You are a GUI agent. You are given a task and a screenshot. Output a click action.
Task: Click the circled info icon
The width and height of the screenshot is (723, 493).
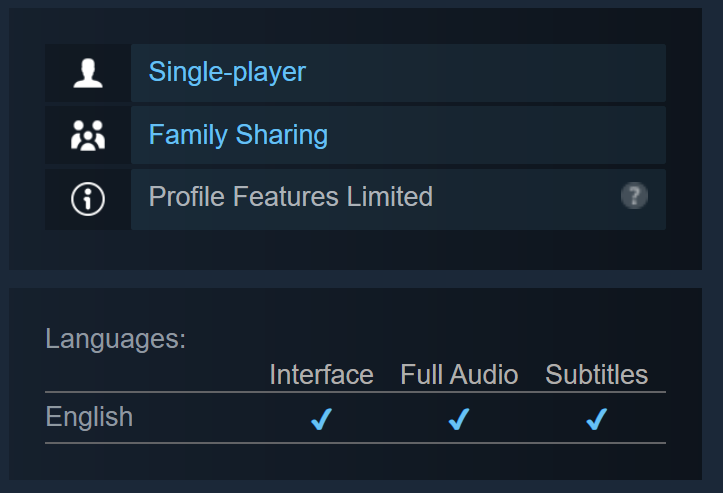tap(88, 198)
